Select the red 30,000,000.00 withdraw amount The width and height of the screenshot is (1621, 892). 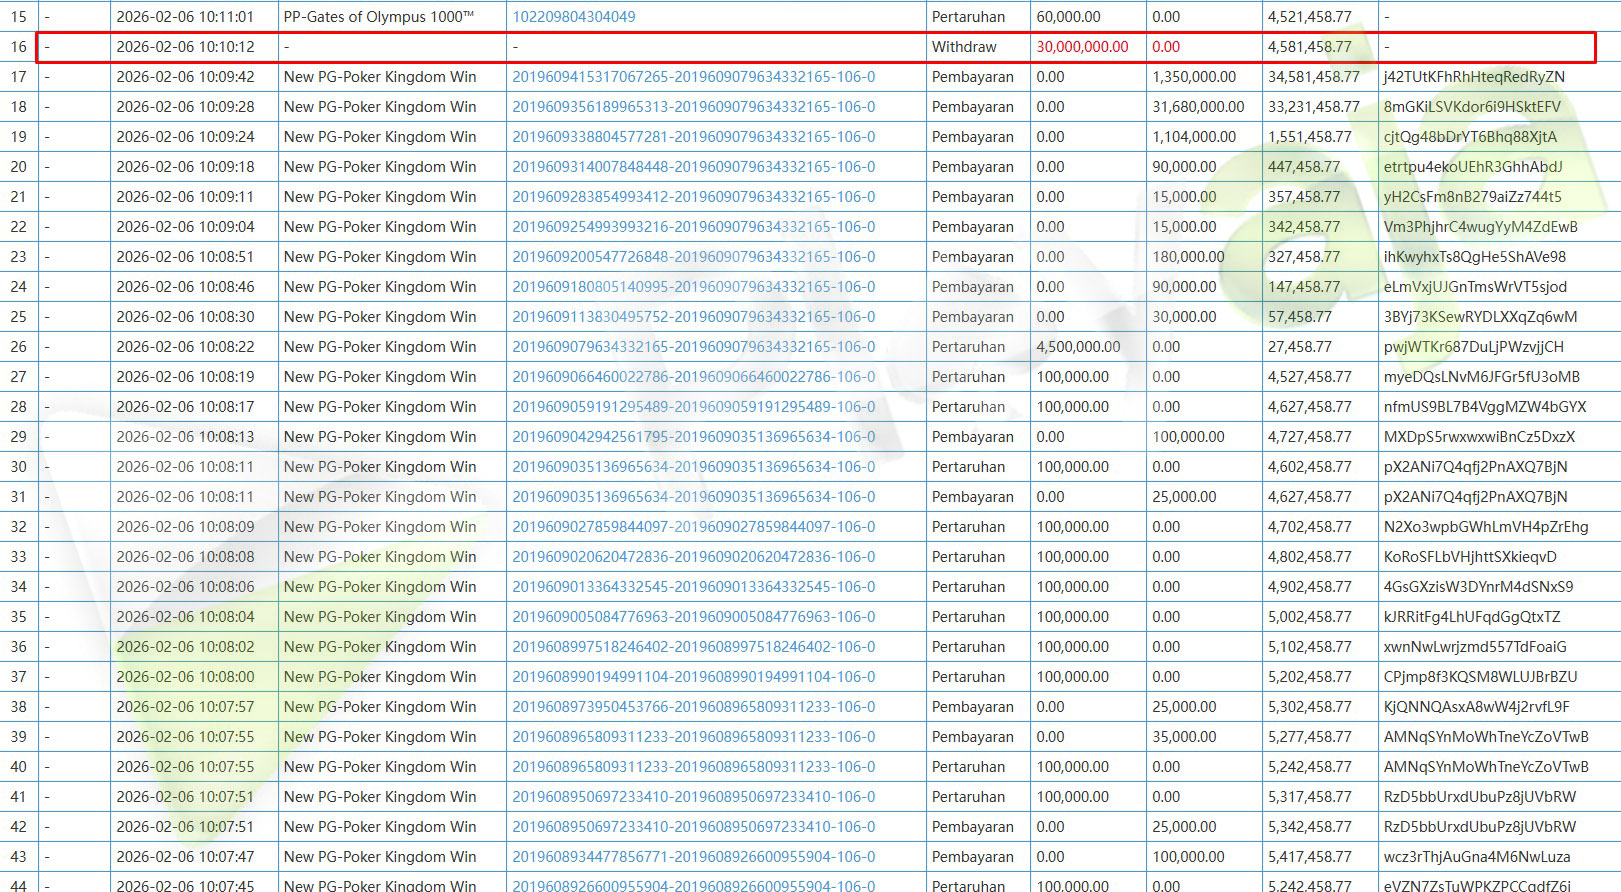[x=1082, y=47]
